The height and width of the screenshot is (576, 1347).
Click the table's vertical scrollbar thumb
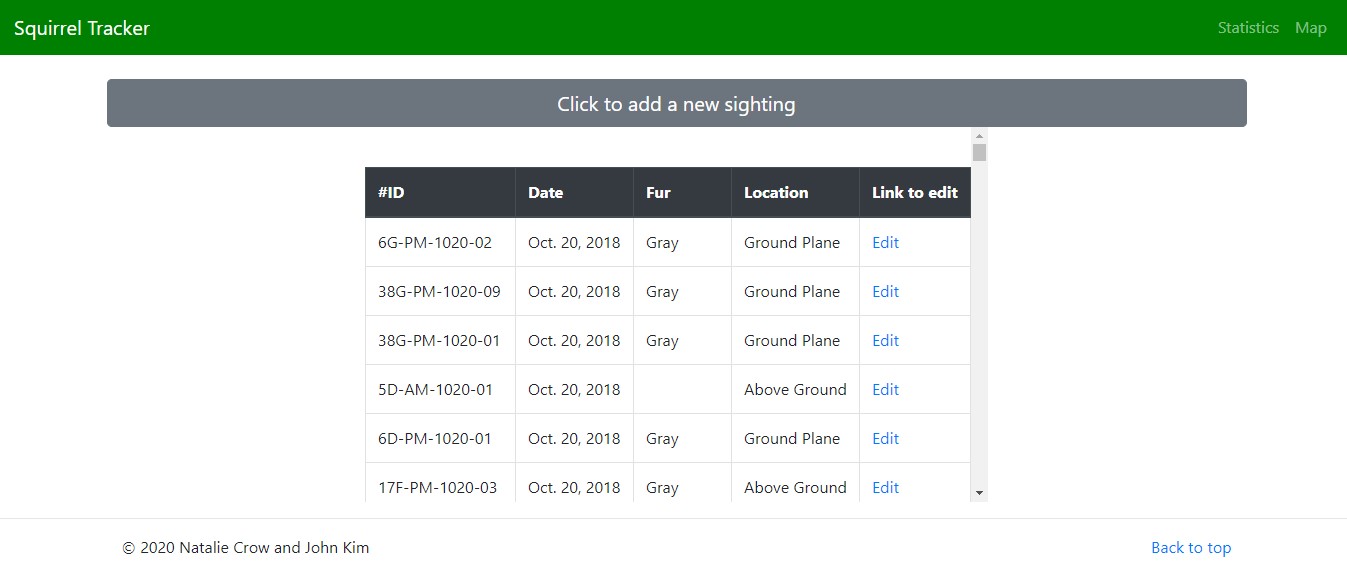coord(979,152)
